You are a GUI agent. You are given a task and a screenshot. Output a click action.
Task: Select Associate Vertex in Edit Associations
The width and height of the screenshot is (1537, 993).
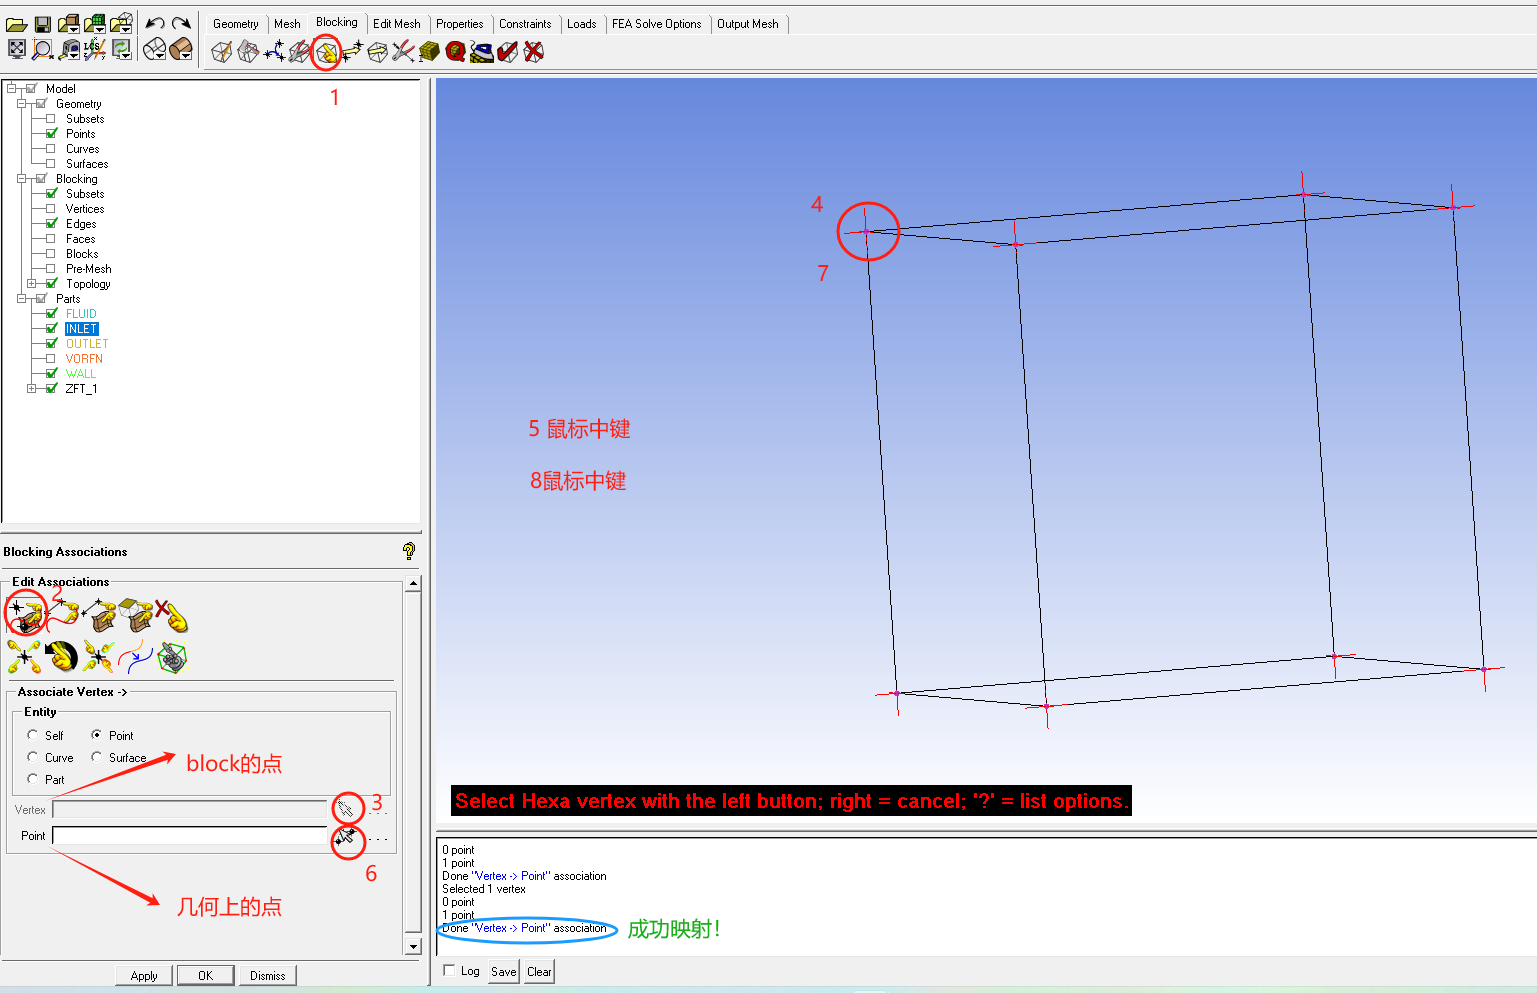[25, 614]
